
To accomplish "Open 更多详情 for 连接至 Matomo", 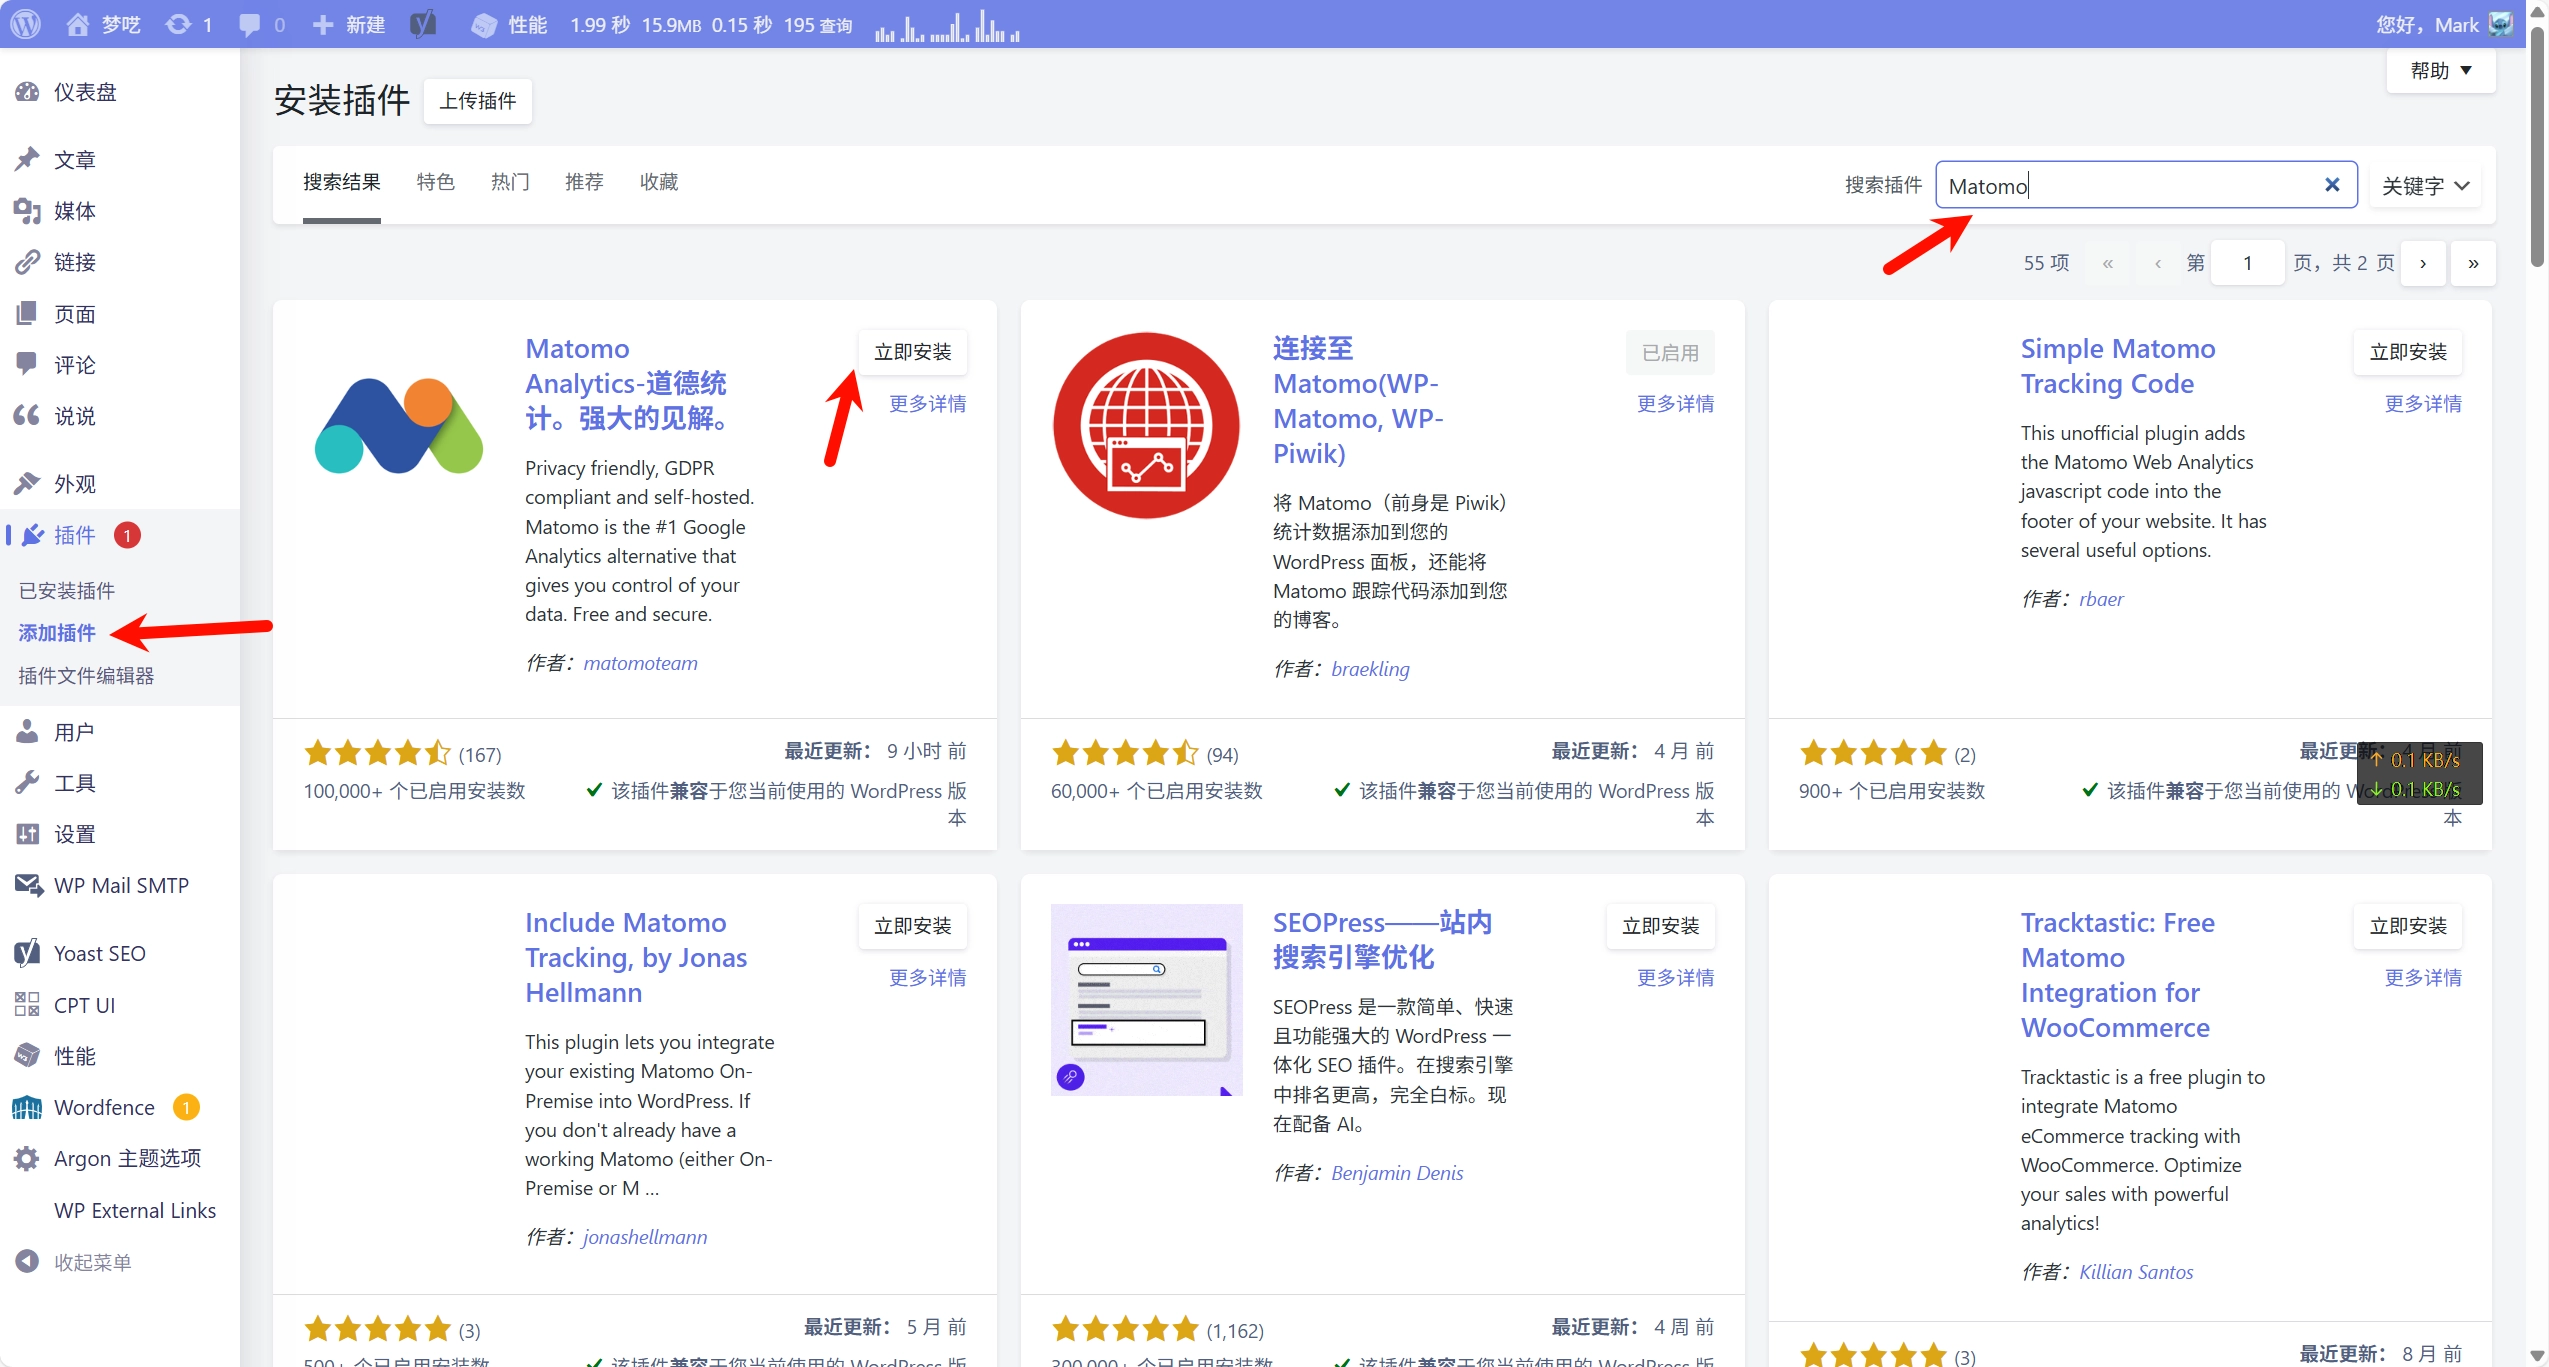I will [1676, 404].
